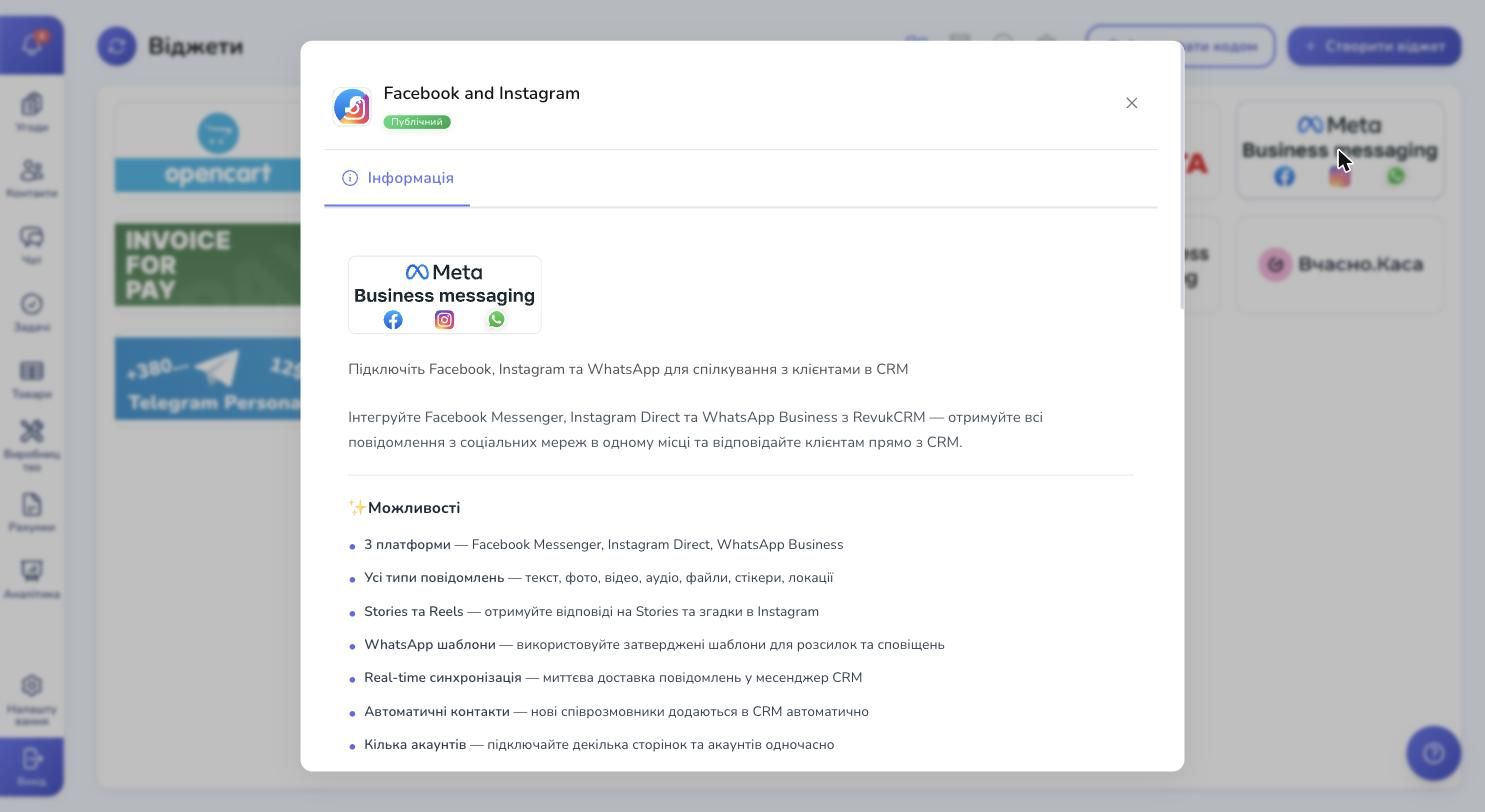Close the Facebook and Instagram dialog
Viewport: 1485px width, 812px height.
pos(1131,103)
